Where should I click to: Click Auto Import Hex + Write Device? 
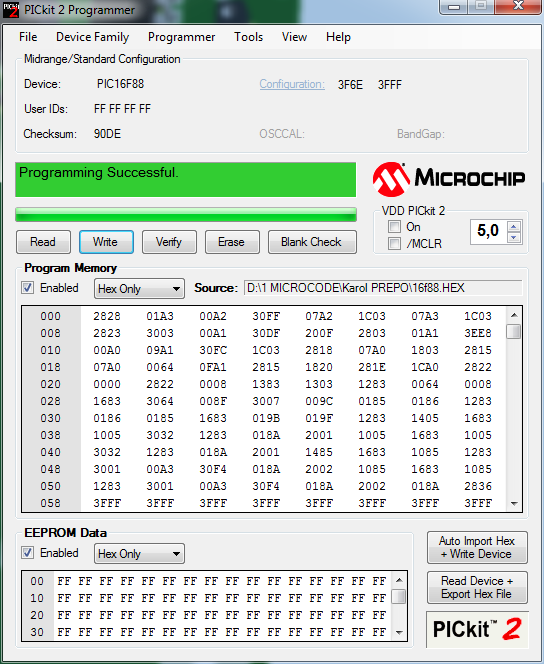(477, 548)
